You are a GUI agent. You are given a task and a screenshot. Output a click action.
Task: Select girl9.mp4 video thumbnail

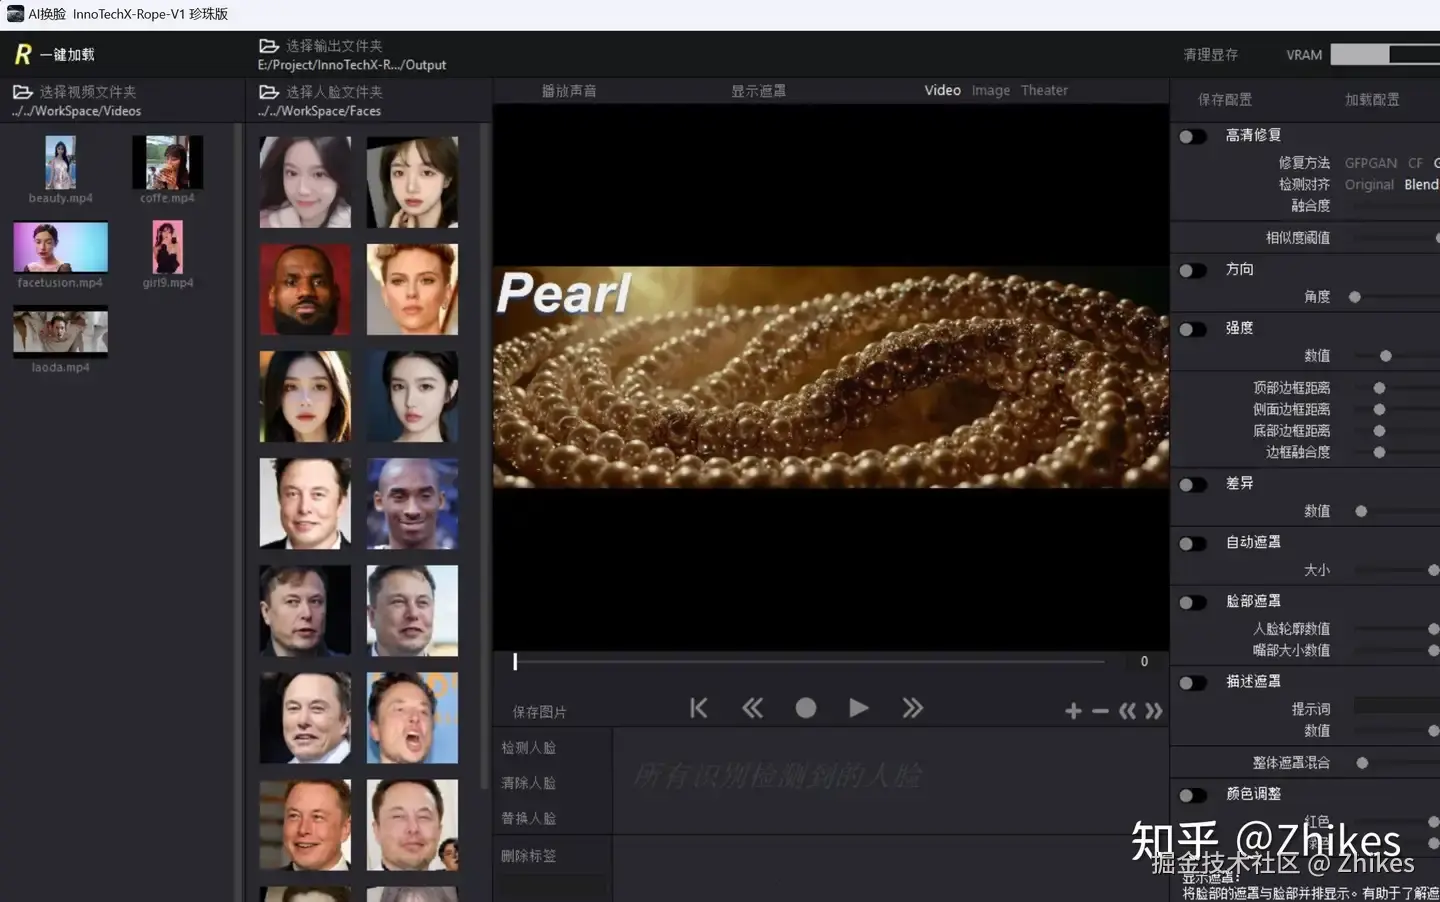167,247
